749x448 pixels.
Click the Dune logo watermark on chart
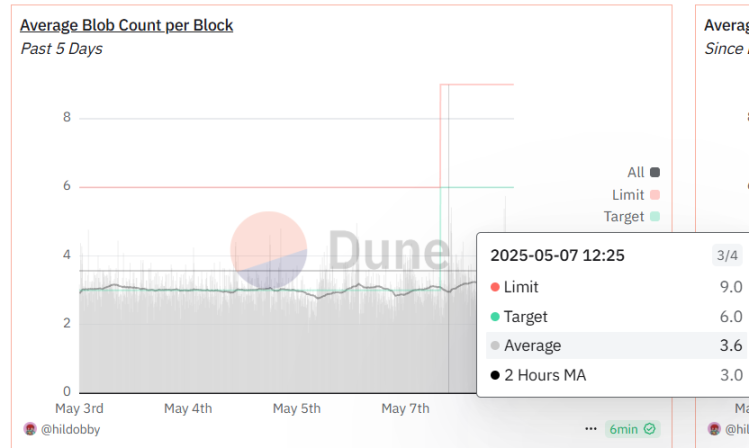pyautogui.click(x=340, y=250)
